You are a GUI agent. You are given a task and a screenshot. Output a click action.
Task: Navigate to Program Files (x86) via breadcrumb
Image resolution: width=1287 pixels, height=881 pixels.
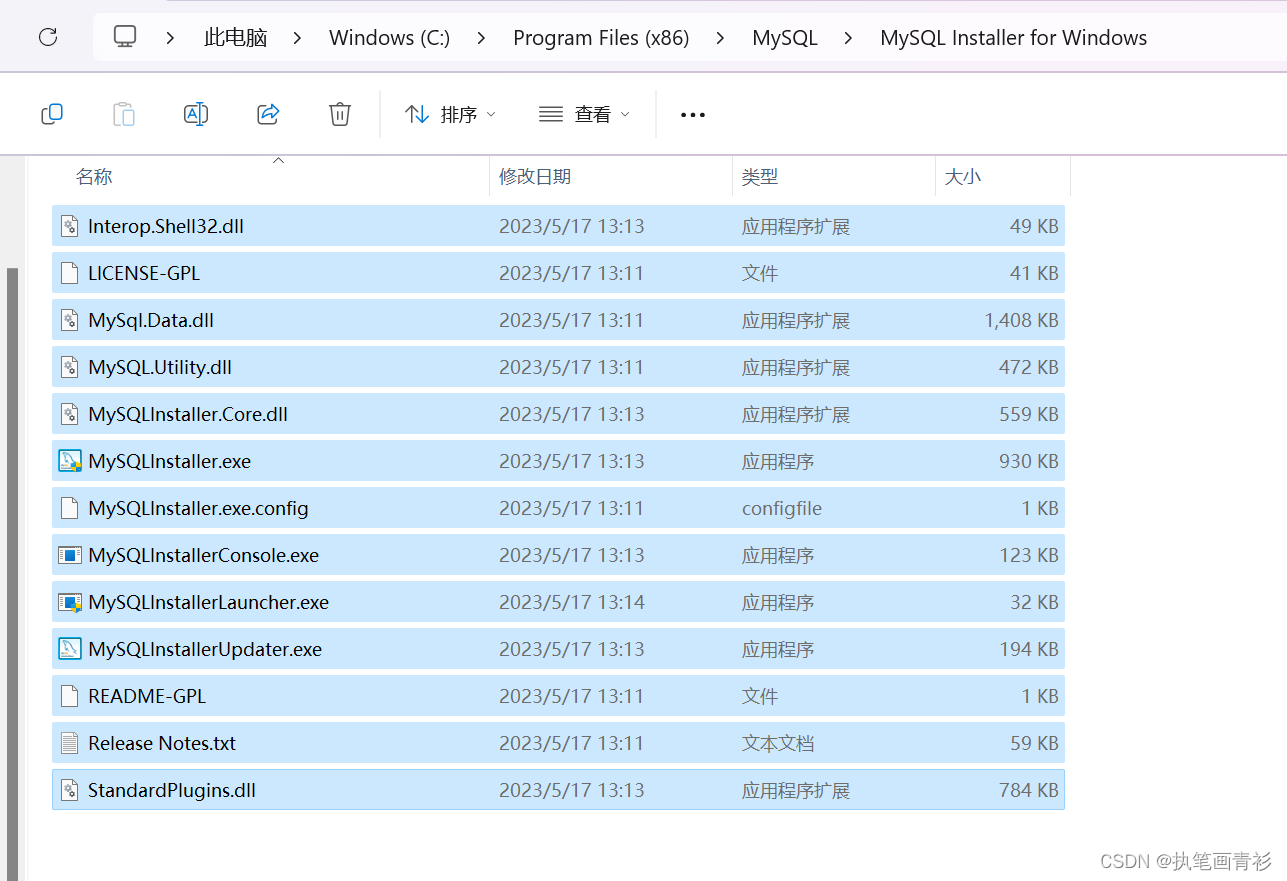(x=600, y=37)
